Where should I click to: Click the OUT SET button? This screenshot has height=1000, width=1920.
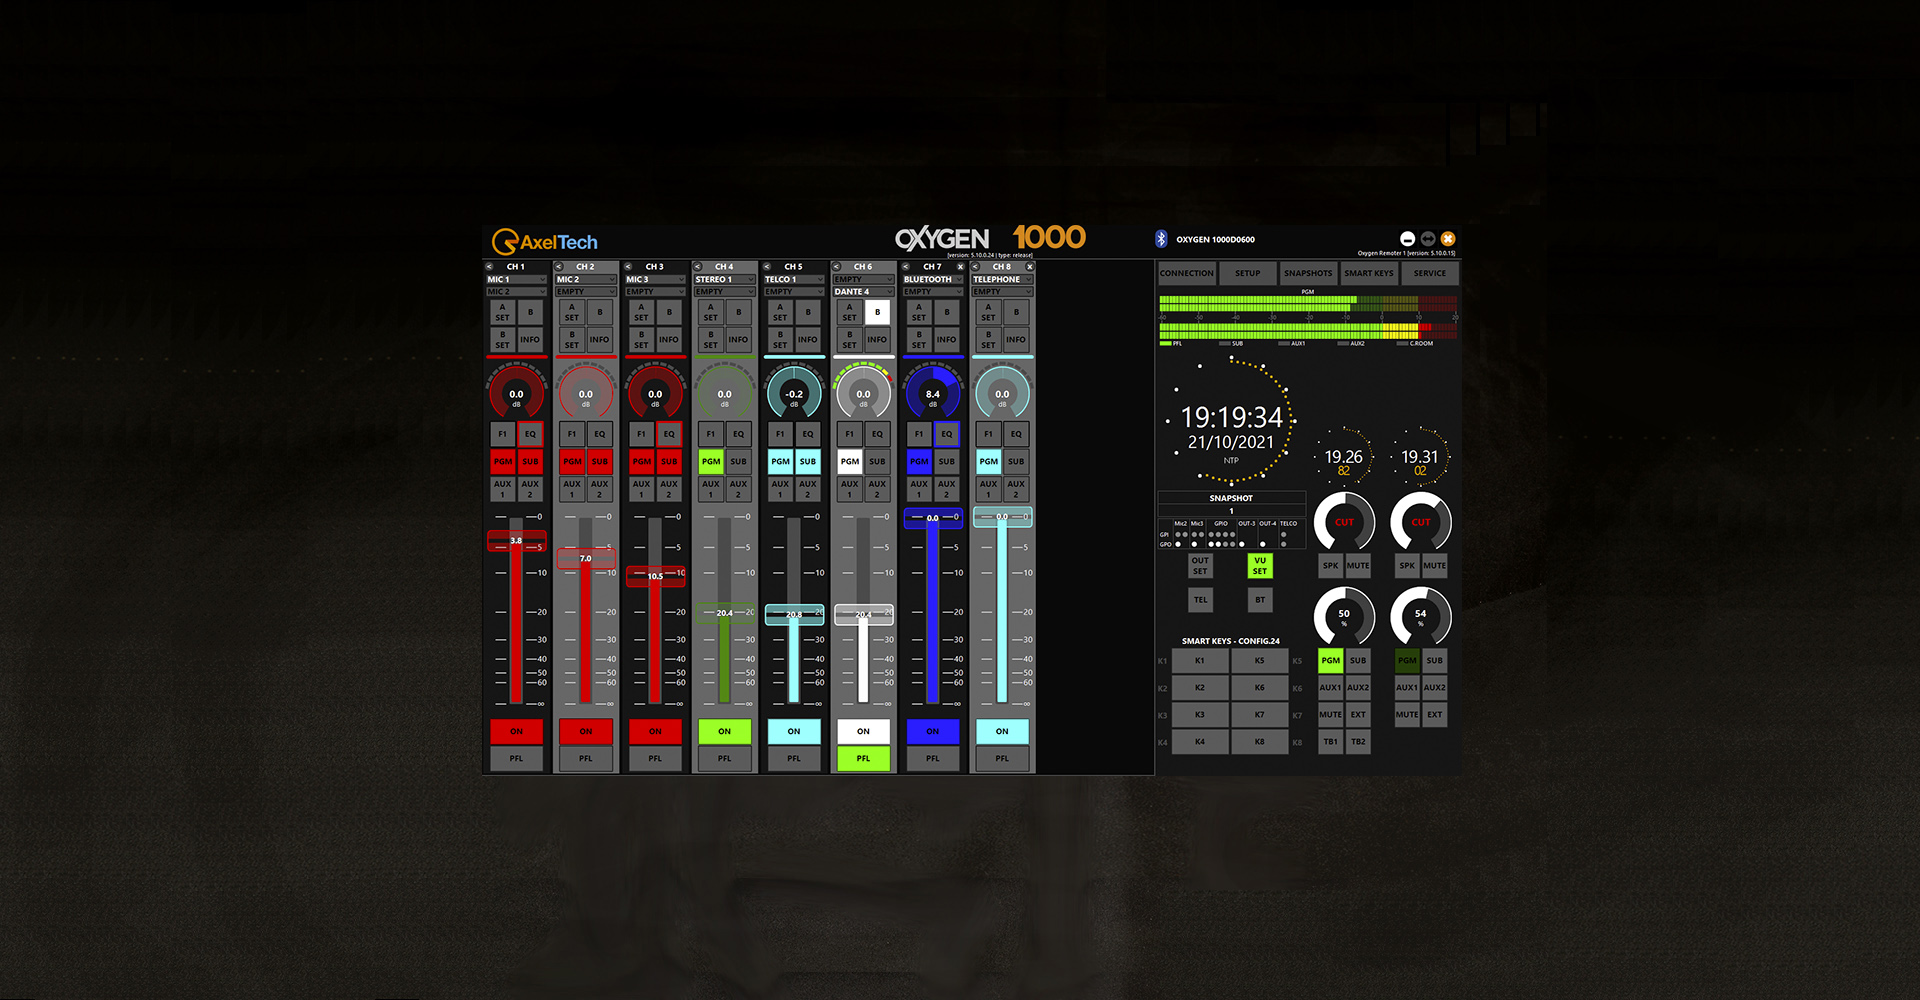[x=1200, y=566]
